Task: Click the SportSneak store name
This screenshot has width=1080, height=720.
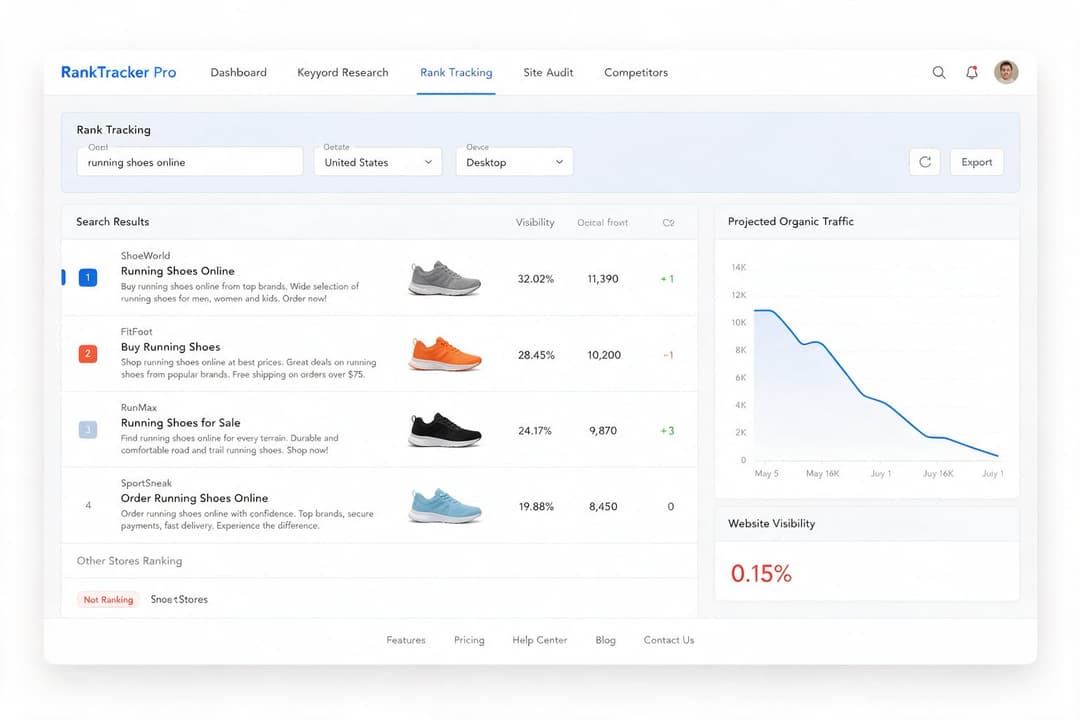Action: click(x=146, y=483)
